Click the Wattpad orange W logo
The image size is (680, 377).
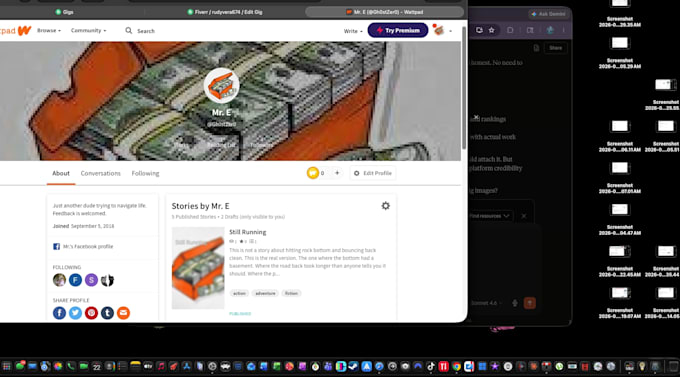24,30
